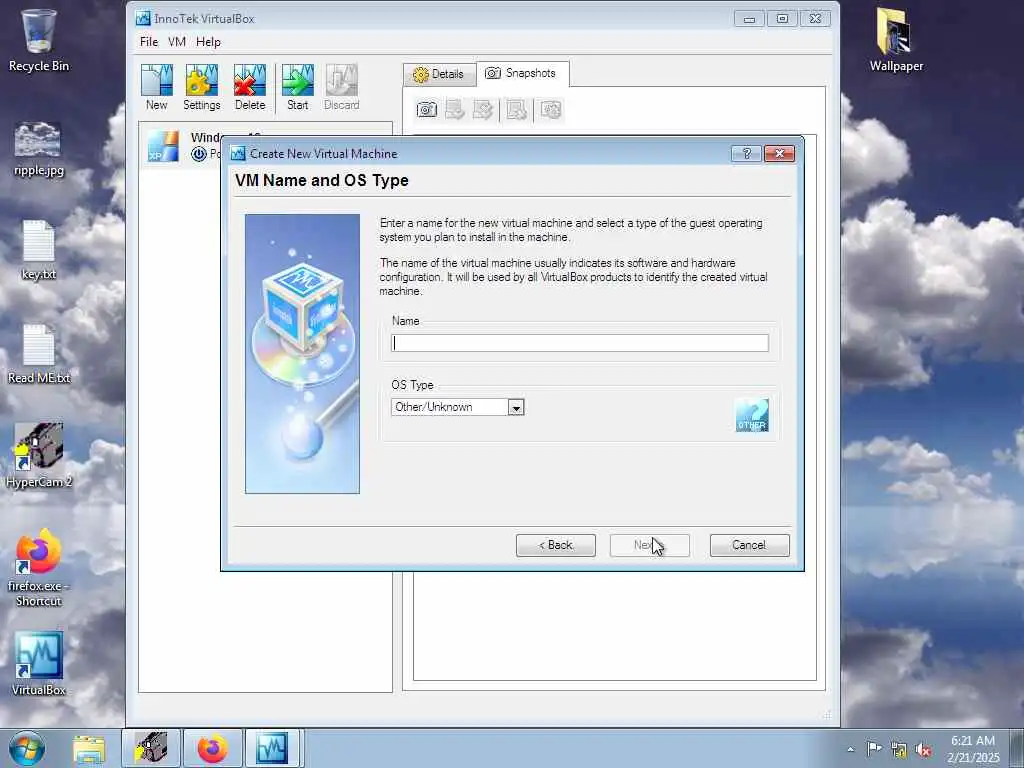The image size is (1024, 768).
Task: Switch to HyperCam in the taskbar
Action: (151, 748)
